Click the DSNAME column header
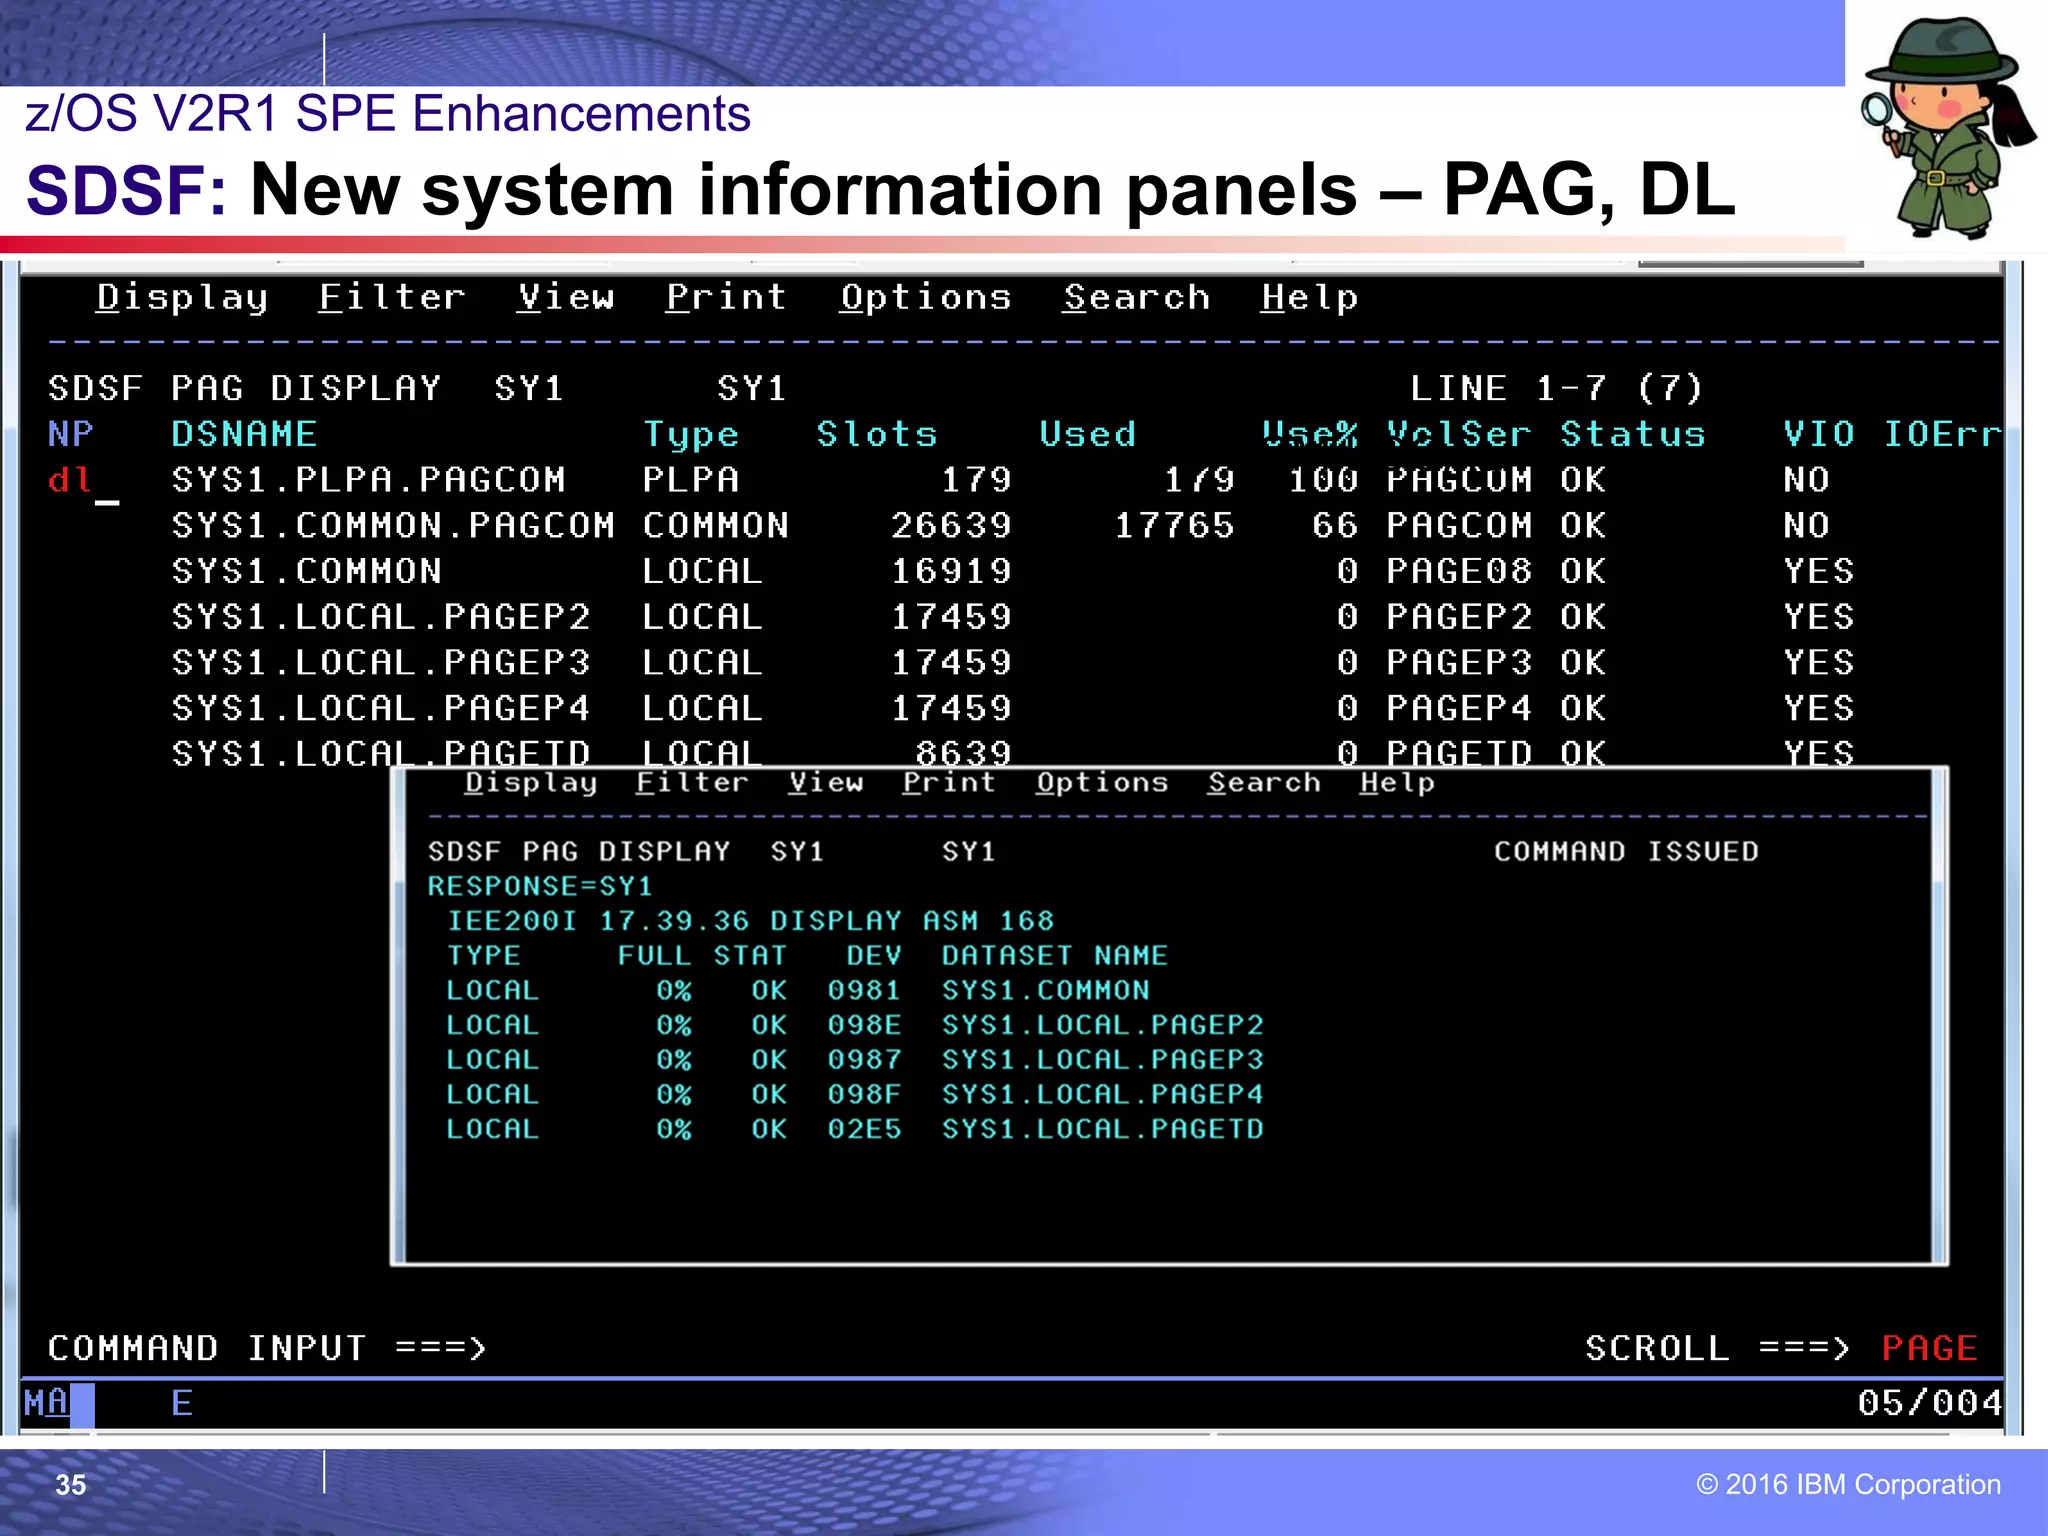 point(244,434)
